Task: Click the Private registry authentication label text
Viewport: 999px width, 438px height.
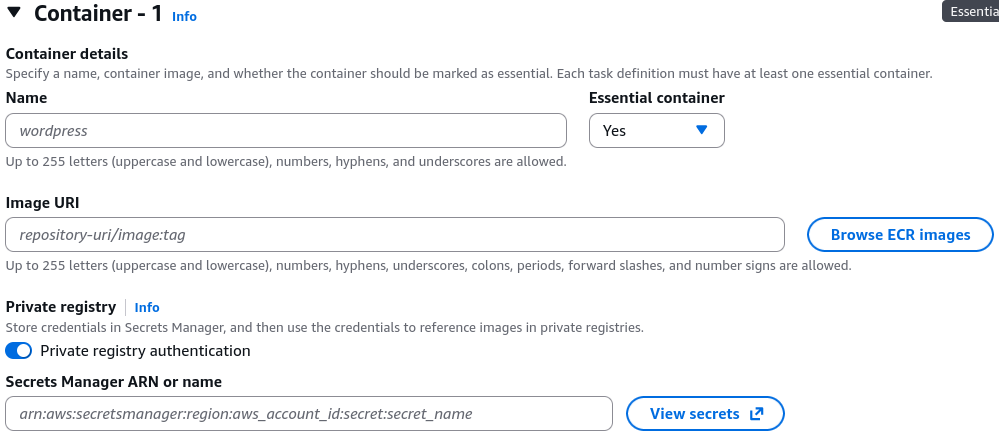Action: (145, 351)
